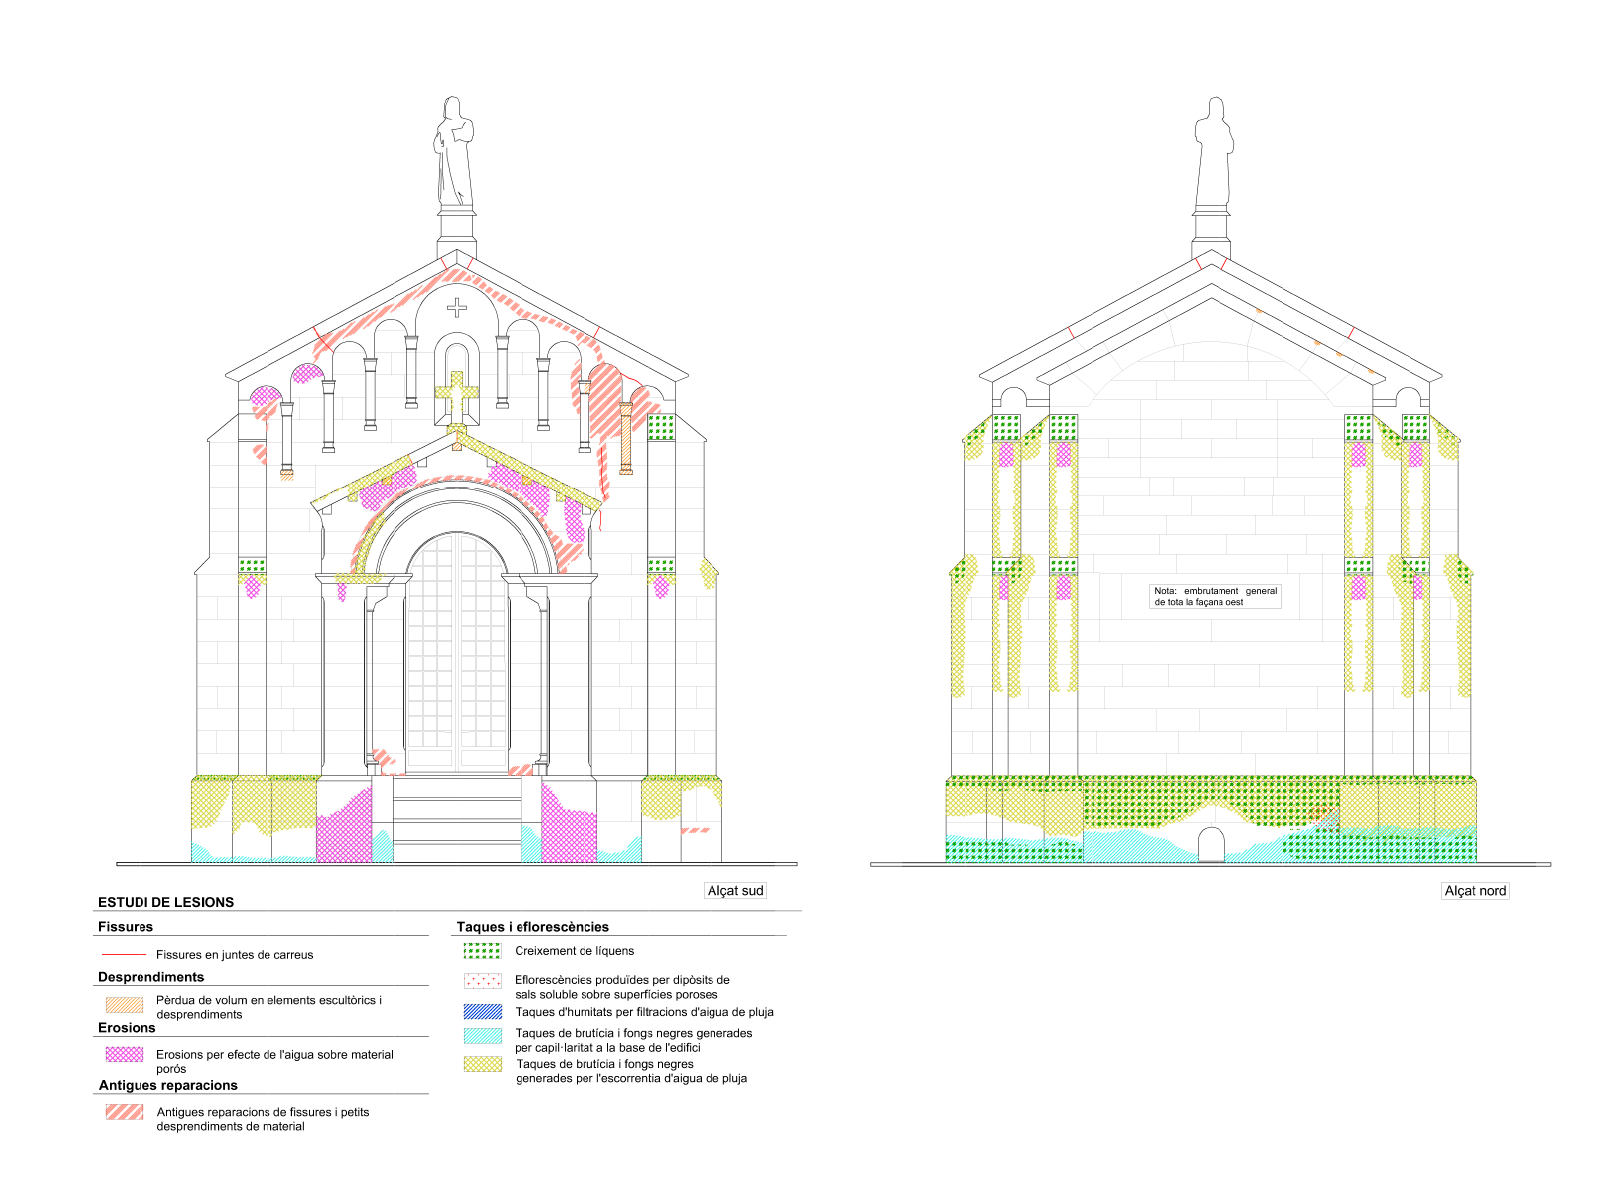Select the cyan hatch capil·laritat swatch
Viewport: 1600px width, 1200px height.
point(482,1036)
